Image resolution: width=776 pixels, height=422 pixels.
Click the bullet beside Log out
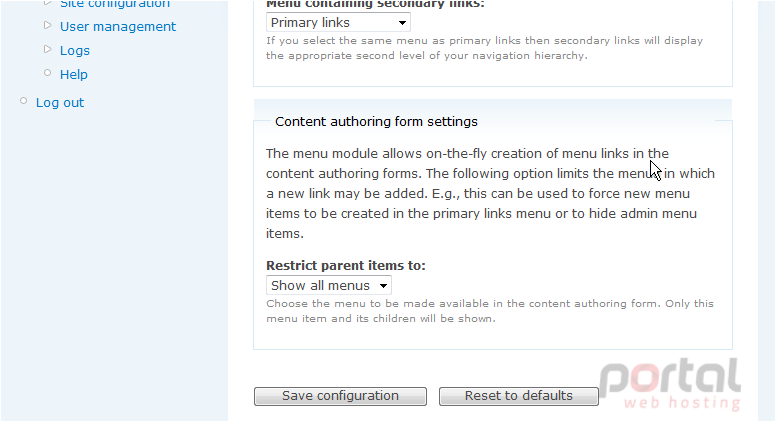(23, 101)
